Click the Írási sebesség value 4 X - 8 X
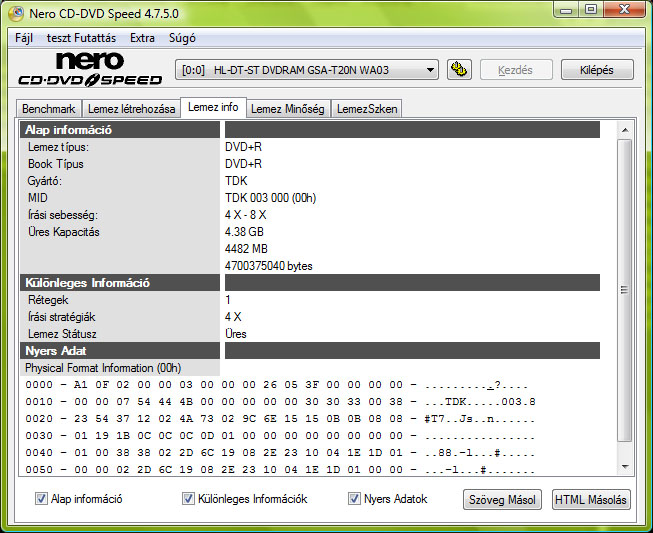Viewport: 653px width, 533px height. [245, 215]
